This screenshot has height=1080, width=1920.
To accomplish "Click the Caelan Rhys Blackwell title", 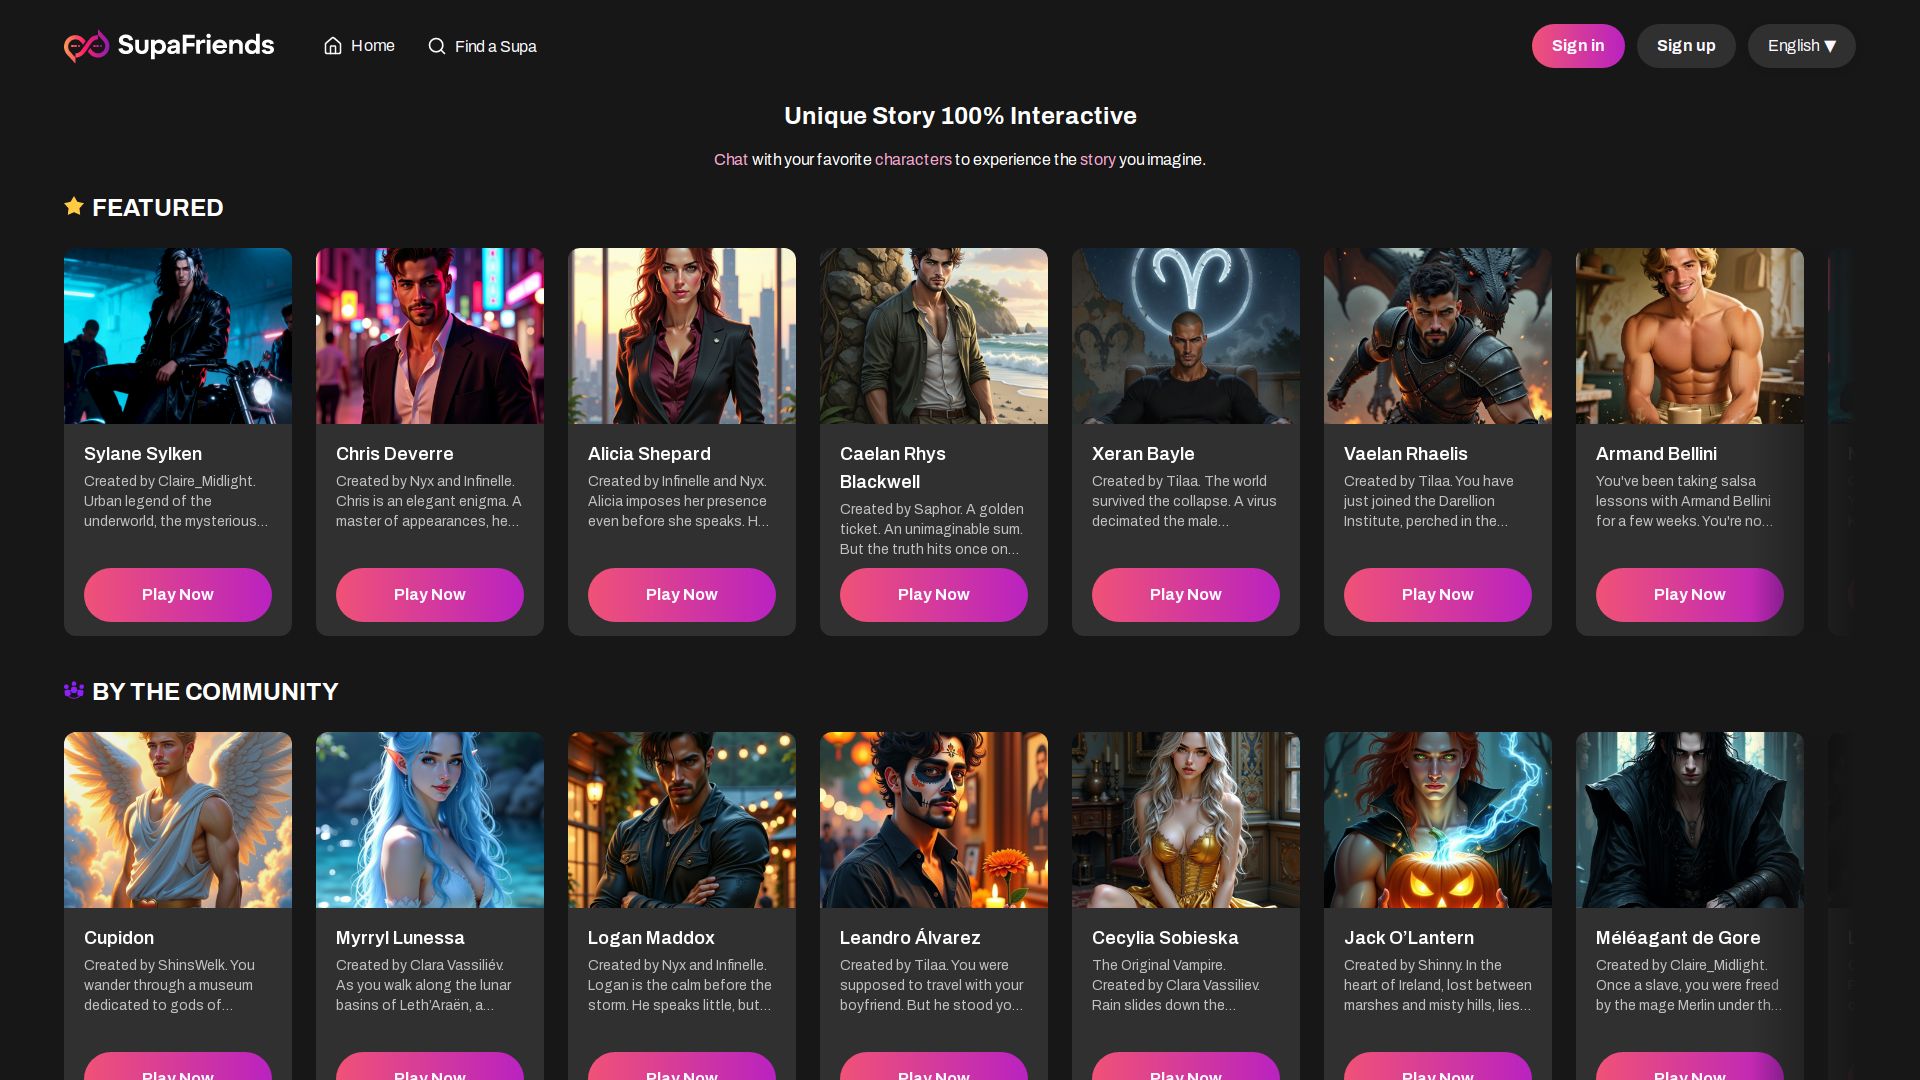I will (x=893, y=467).
